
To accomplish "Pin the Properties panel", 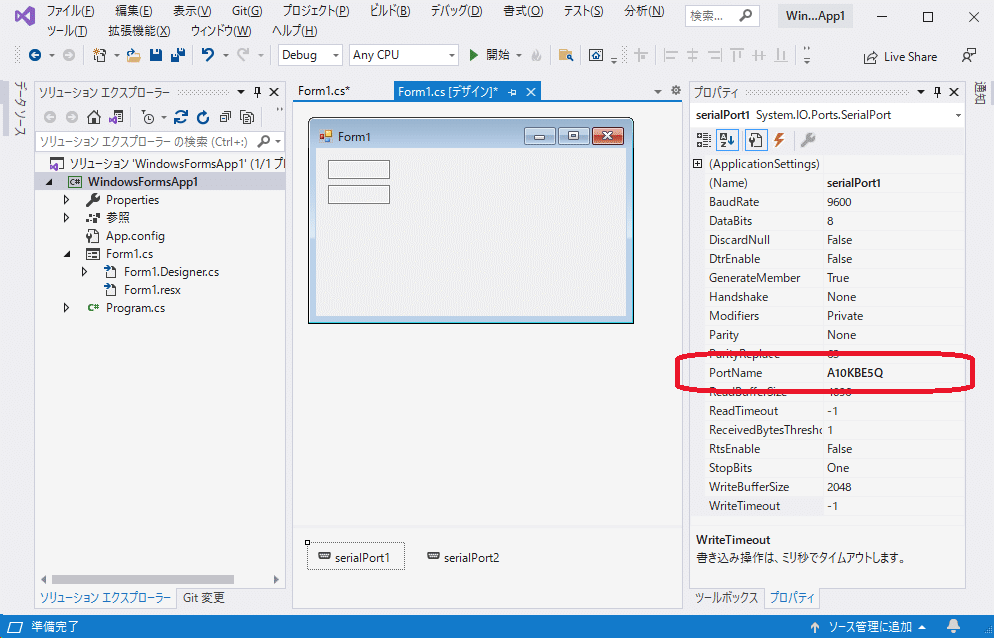I will [938, 93].
